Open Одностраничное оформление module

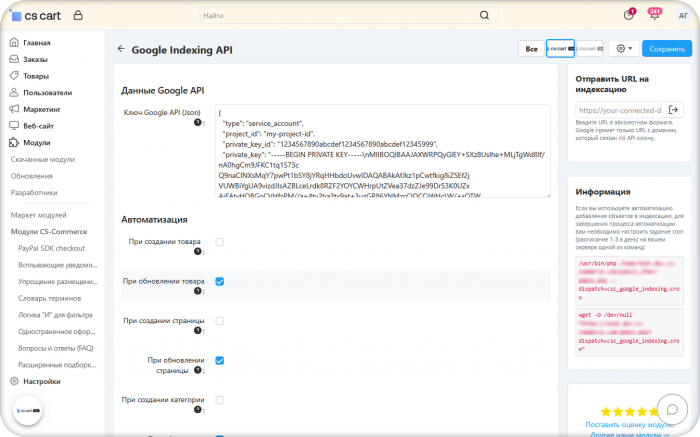click(57, 331)
